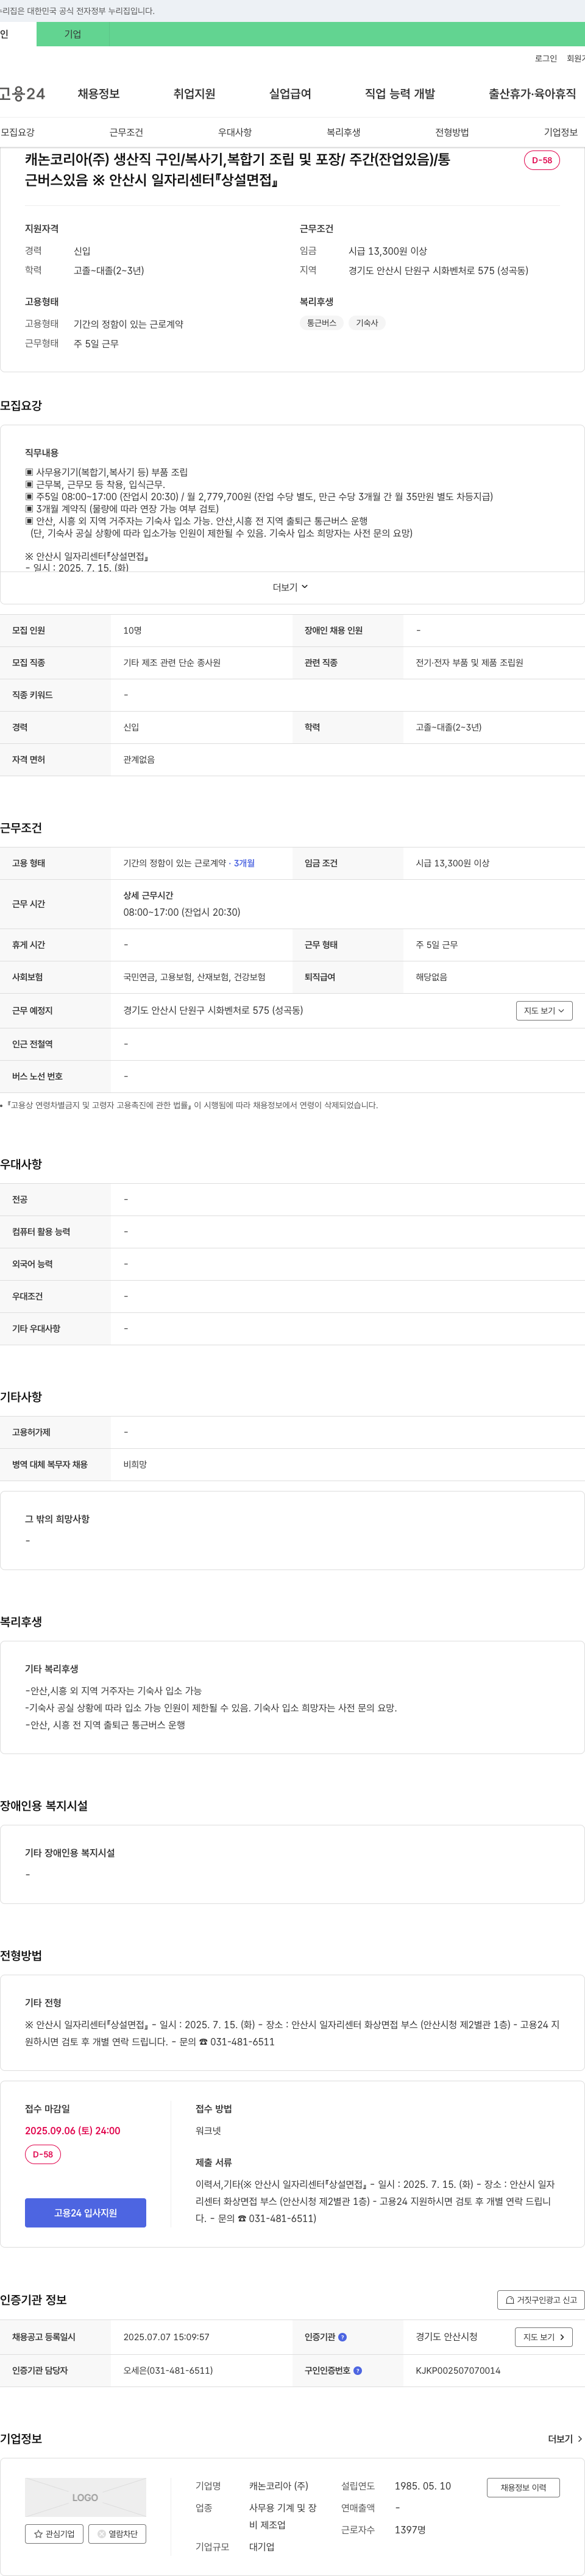Switch to the 기업 tab
585x2576 pixels.
tap(73, 34)
